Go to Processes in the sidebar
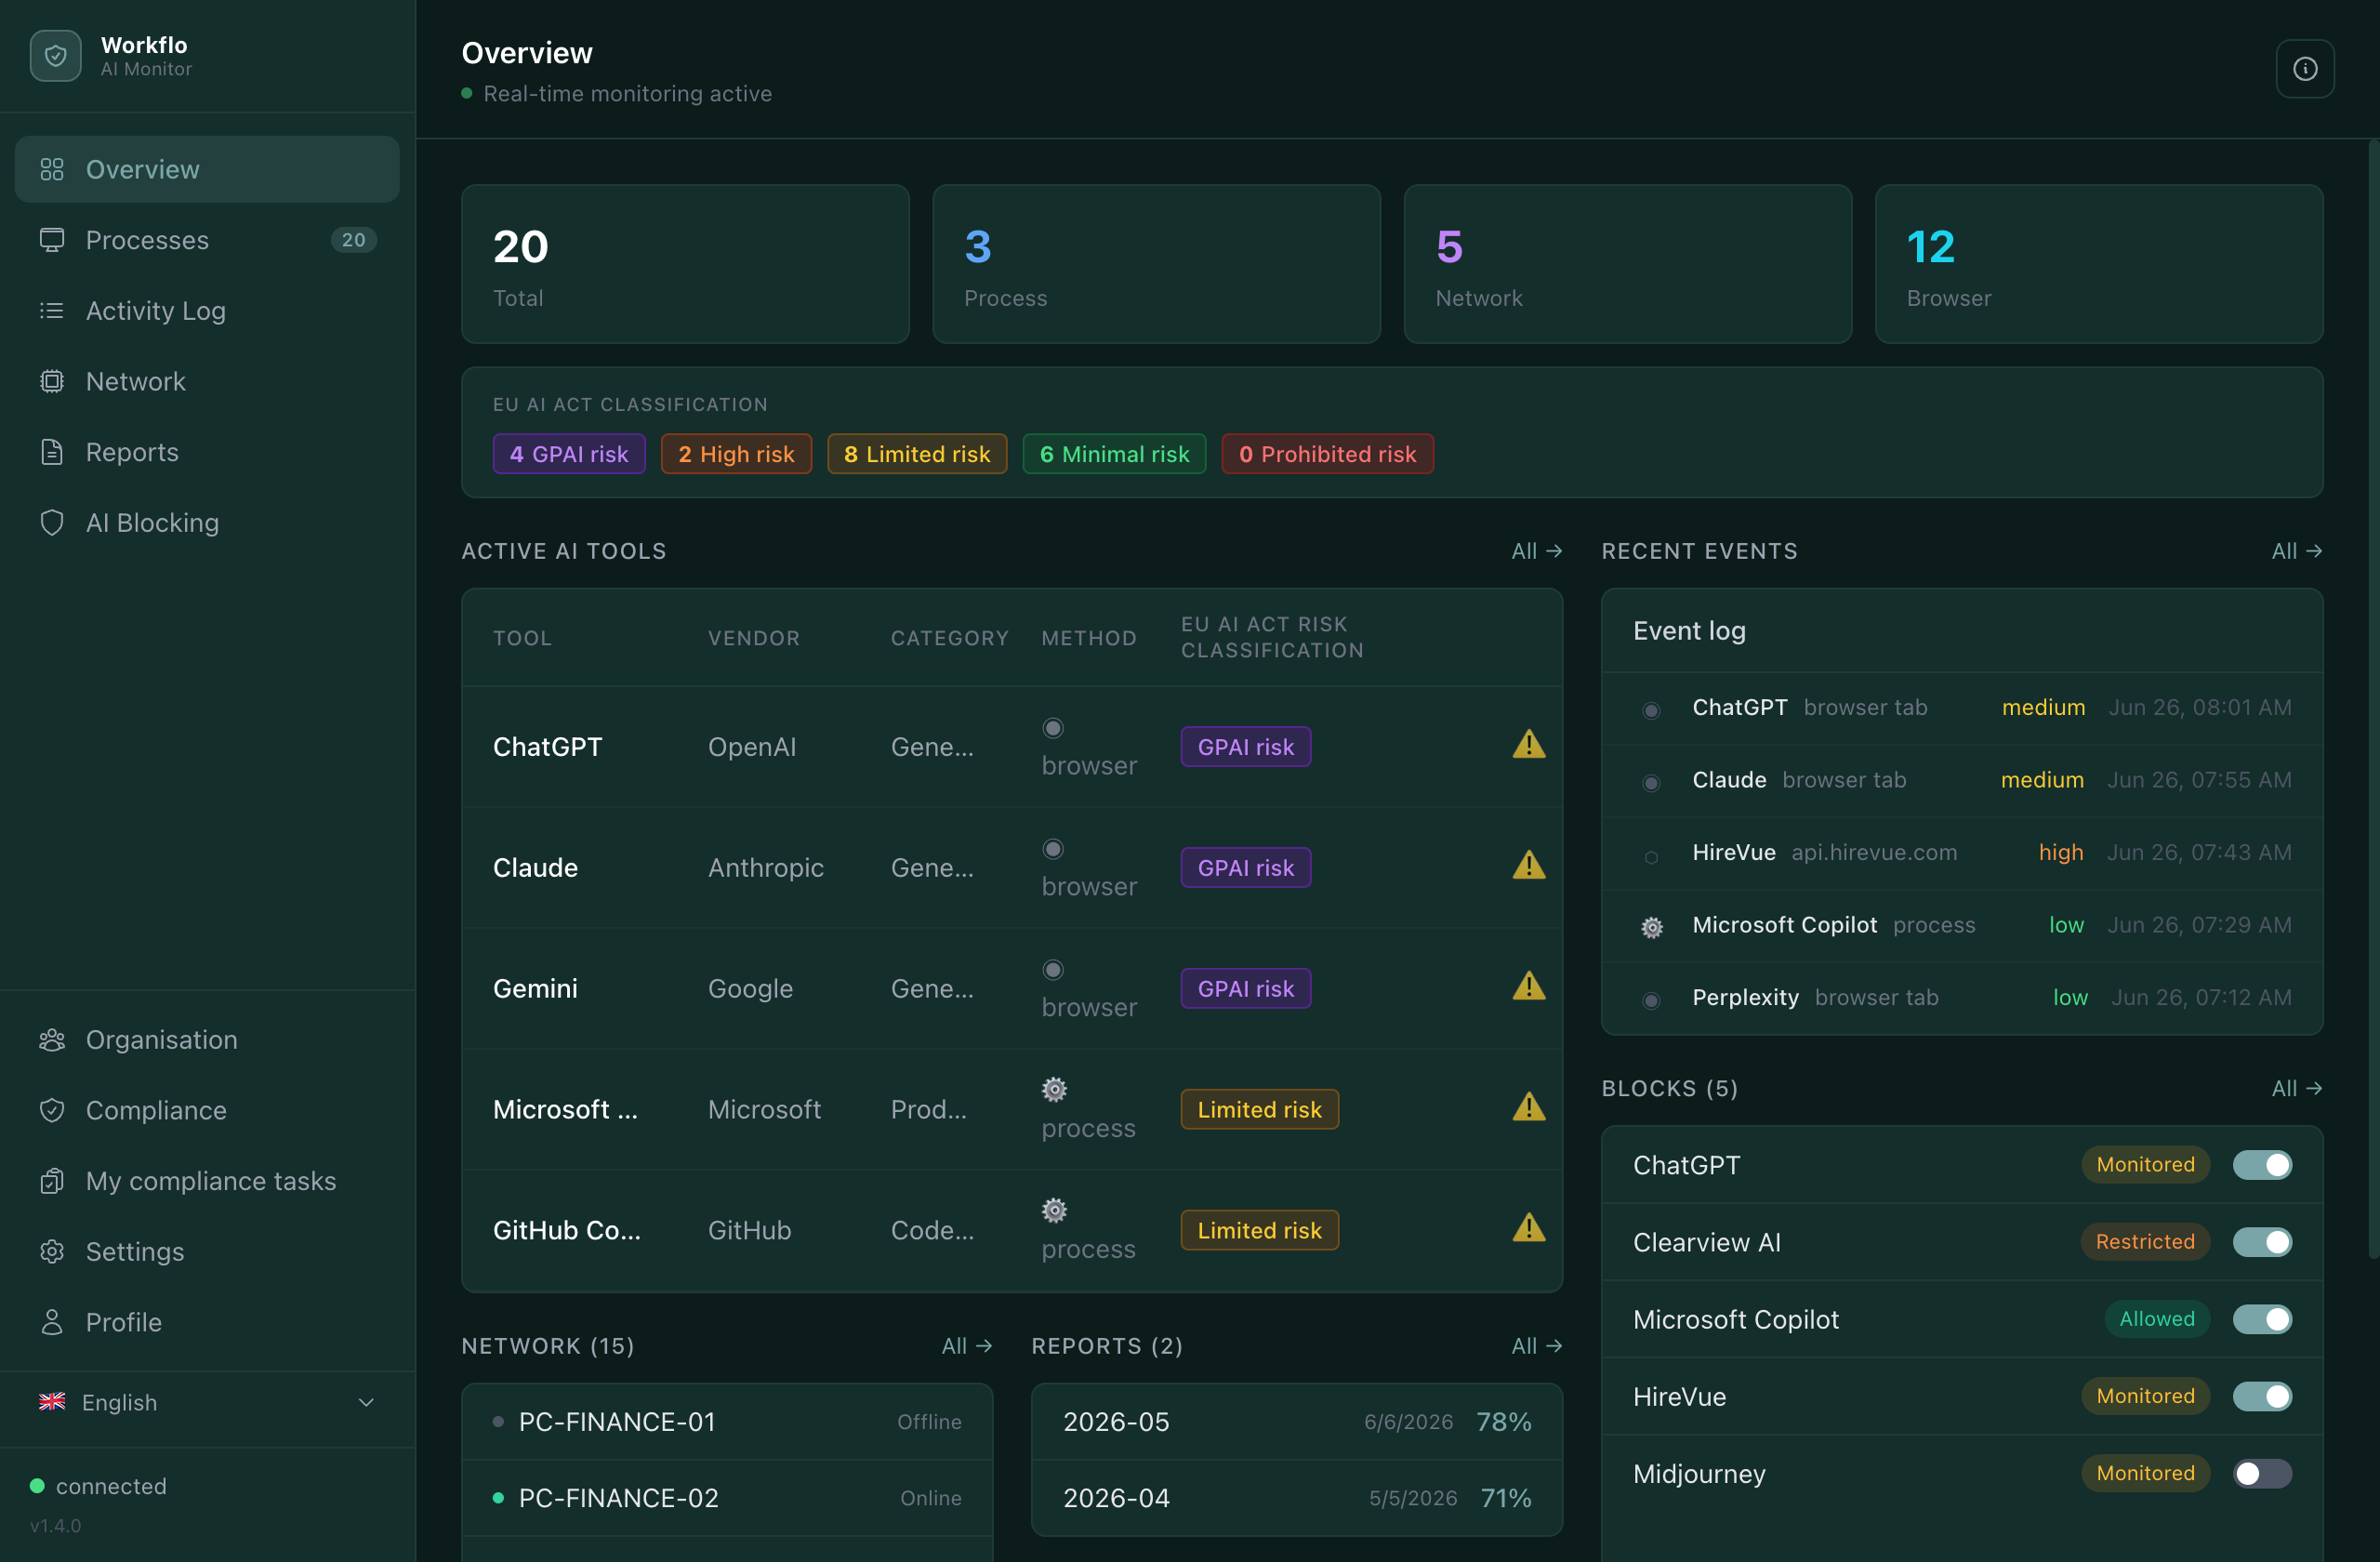This screenshot has width=2380, height=1562. point(207,240)
